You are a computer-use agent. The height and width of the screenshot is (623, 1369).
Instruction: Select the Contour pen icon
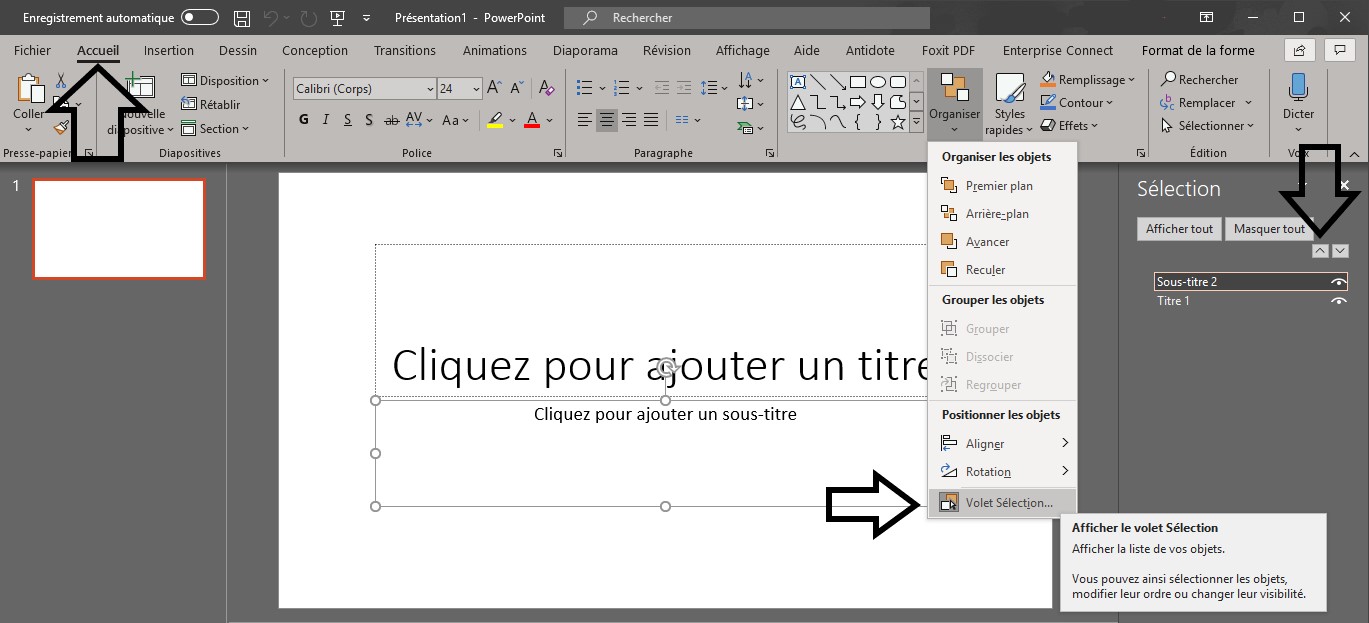click(1049, 102)
